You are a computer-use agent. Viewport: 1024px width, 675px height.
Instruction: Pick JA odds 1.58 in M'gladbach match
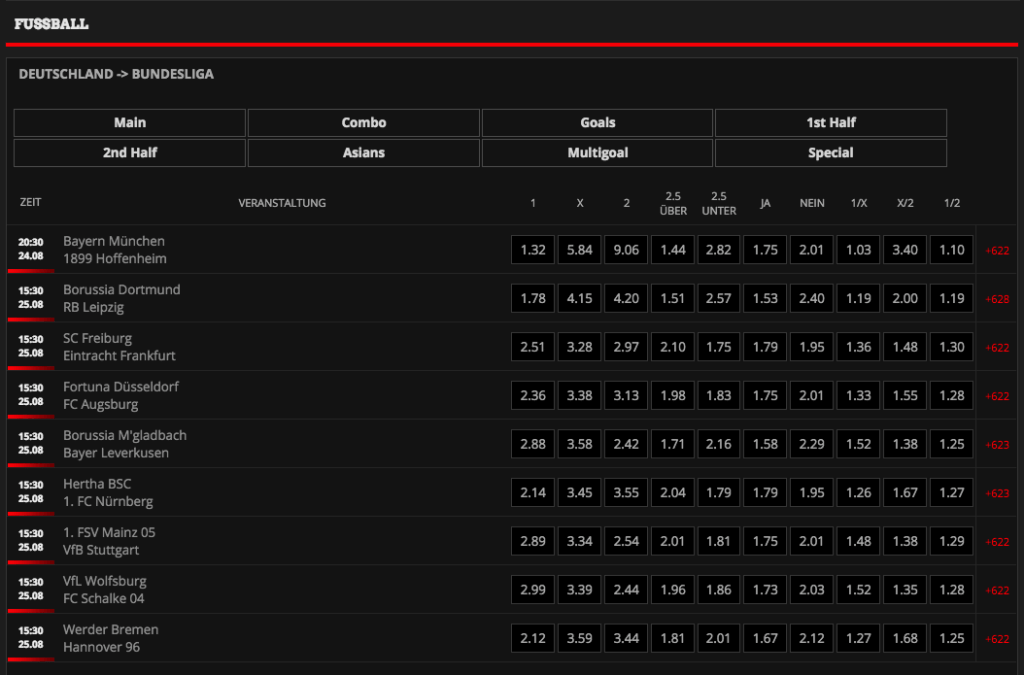[765, 444]
